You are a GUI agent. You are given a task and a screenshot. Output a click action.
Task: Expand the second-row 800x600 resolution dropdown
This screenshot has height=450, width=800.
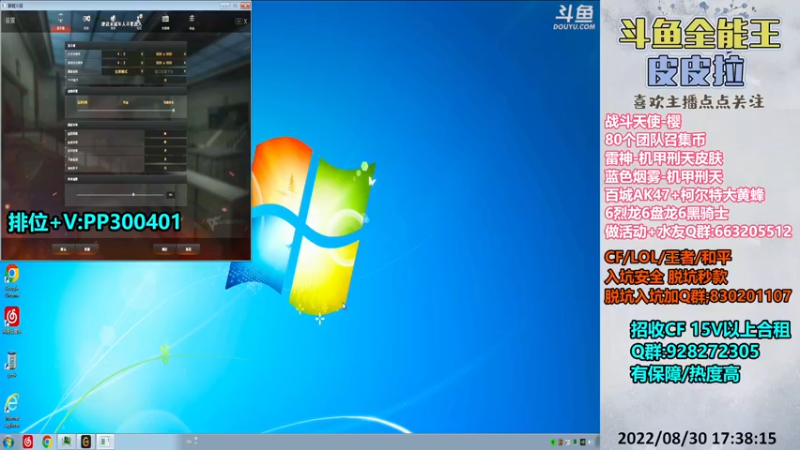point(165,63)
